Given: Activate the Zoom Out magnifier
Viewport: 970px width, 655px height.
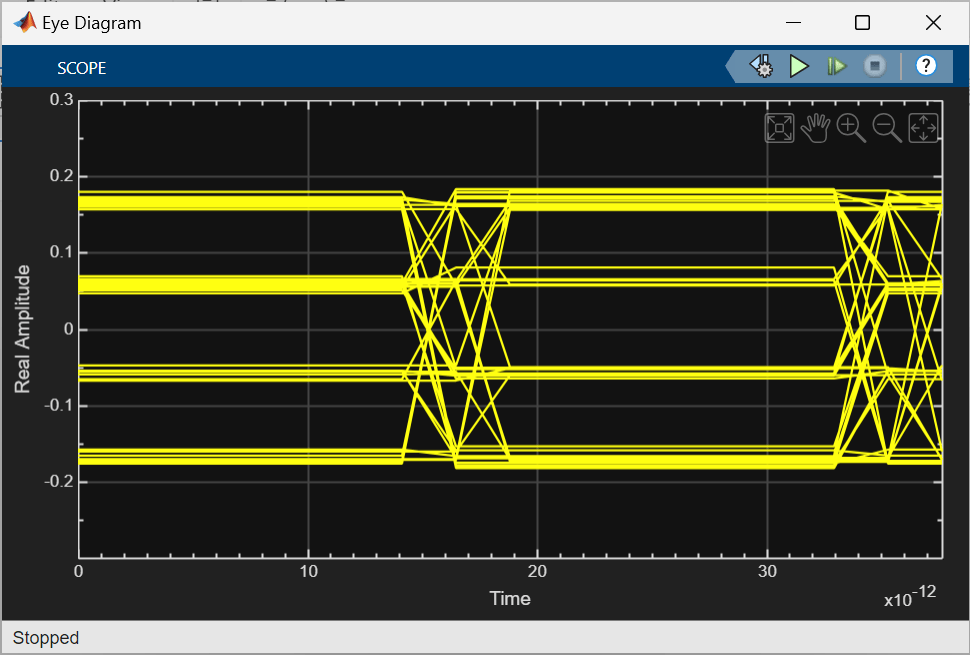Looking at the screenshot, I should coord(887,127).
